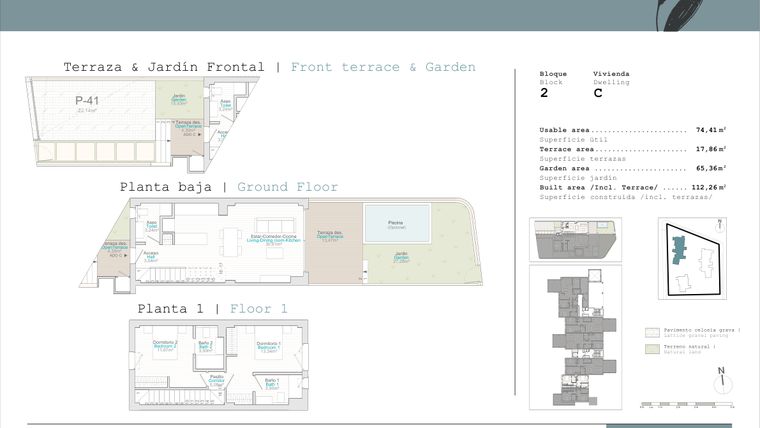Click the north arrow compass icon
Viewport: 760px width, 428px height.
722,380
